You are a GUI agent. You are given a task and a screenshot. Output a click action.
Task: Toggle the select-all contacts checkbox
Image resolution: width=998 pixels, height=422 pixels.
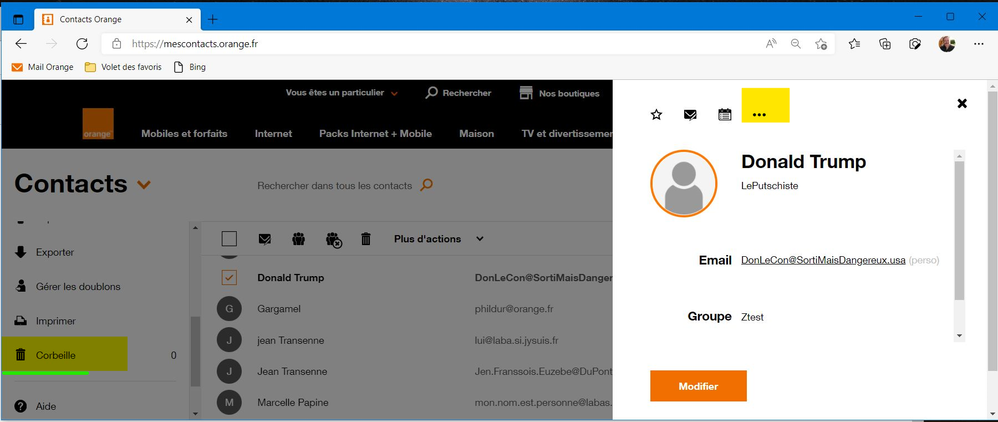coord(229,239)
